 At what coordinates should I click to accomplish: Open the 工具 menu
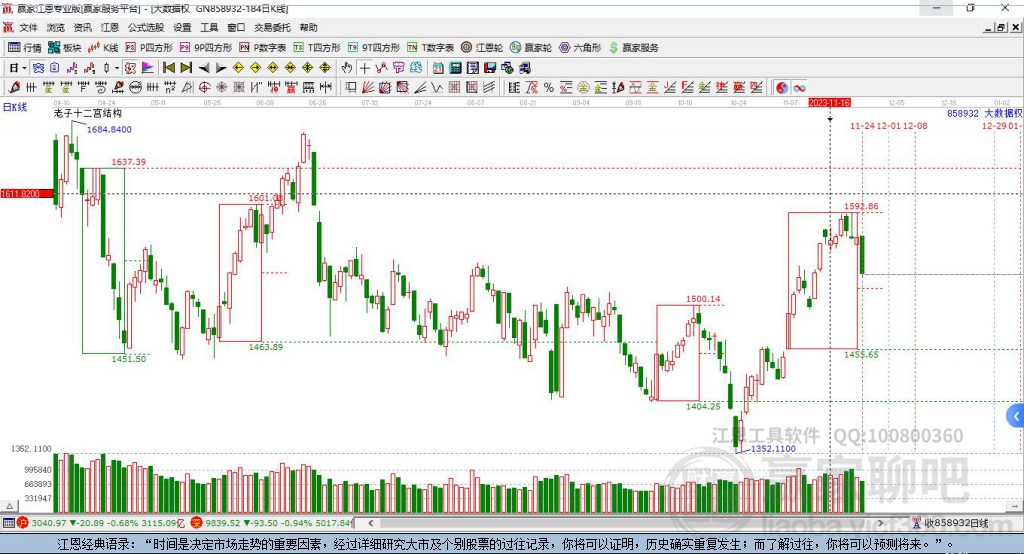[x=209, y=27]
